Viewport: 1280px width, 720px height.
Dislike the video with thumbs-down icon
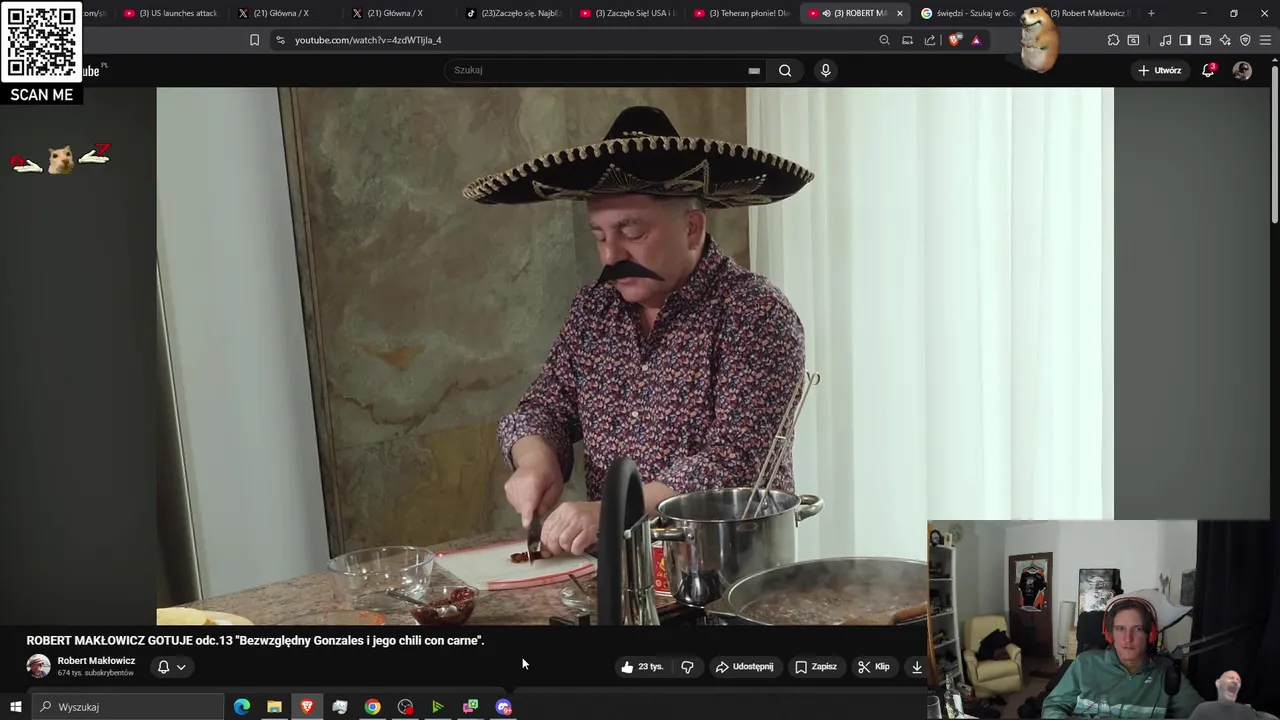(x=688, y=667)
